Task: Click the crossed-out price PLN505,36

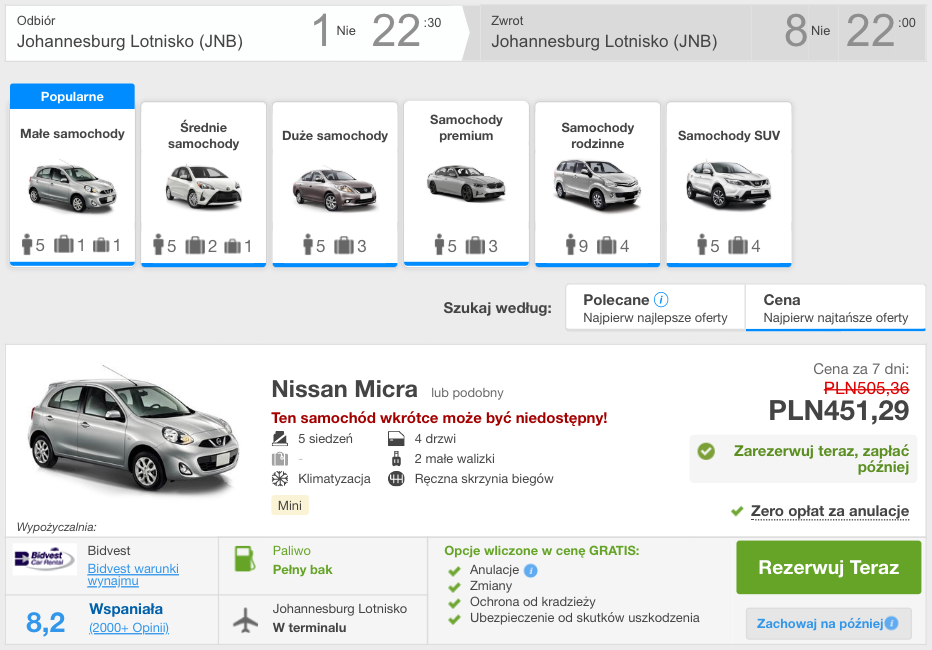Action: [x=866, y=388]
